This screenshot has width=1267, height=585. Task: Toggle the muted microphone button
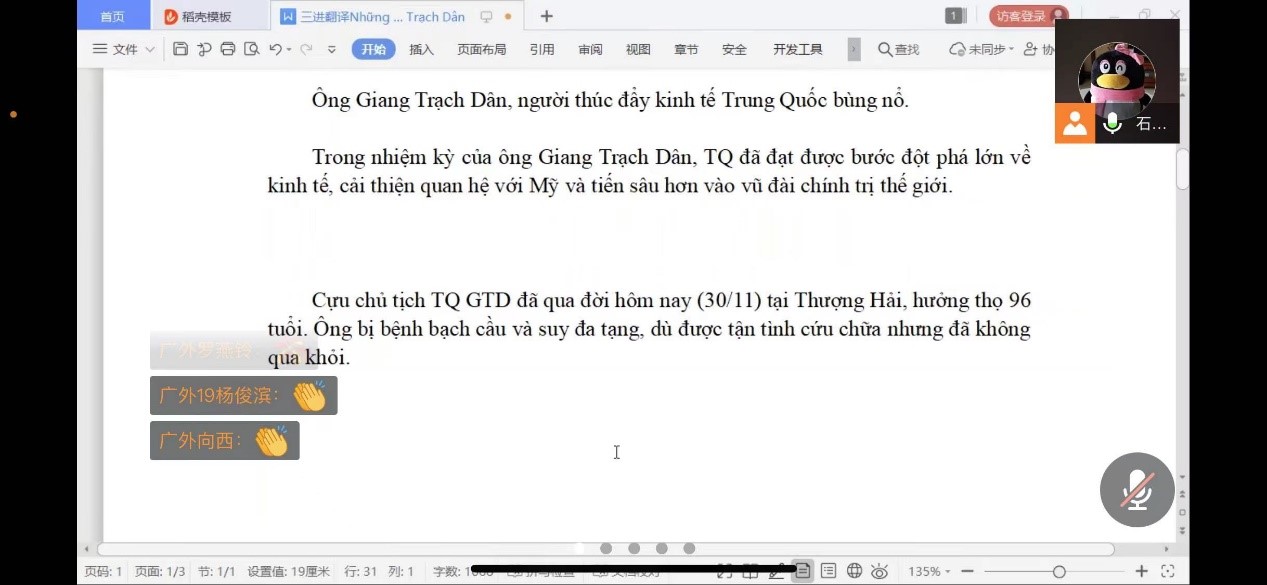(1136, 490)
